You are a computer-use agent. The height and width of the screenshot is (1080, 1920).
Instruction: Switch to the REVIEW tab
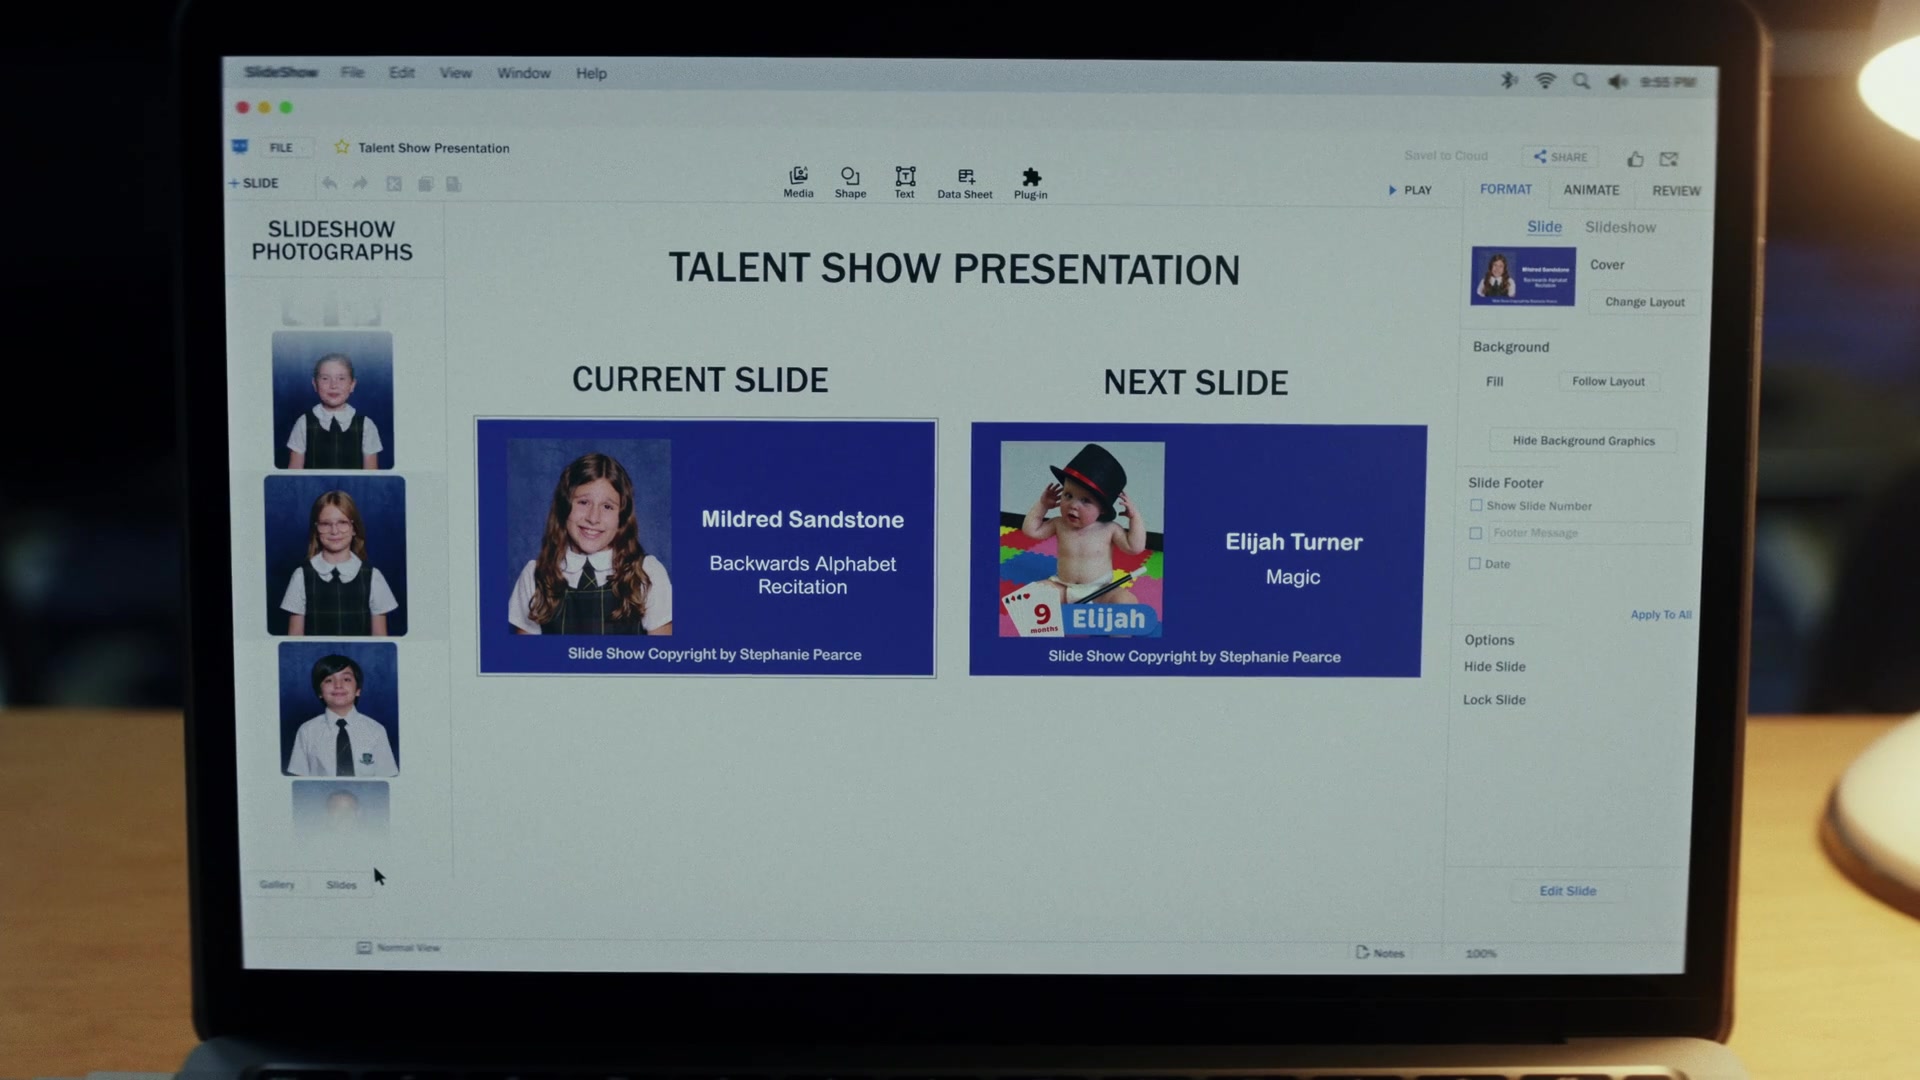(x=1676, y=191)
